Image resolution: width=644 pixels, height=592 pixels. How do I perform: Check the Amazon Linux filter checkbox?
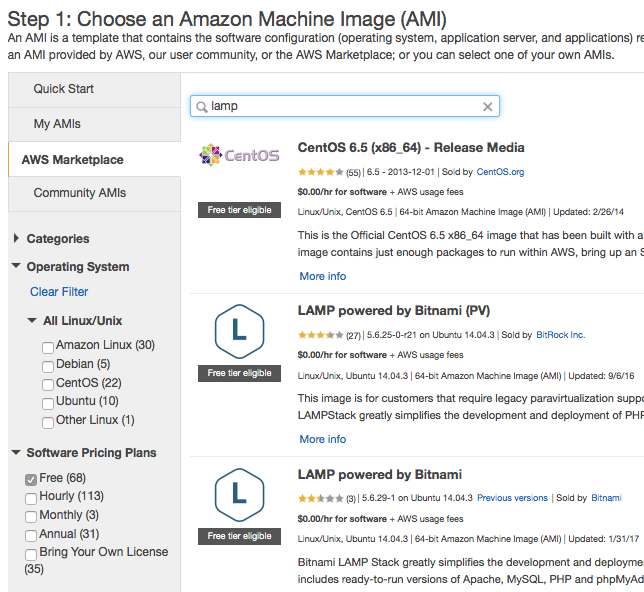48,346
